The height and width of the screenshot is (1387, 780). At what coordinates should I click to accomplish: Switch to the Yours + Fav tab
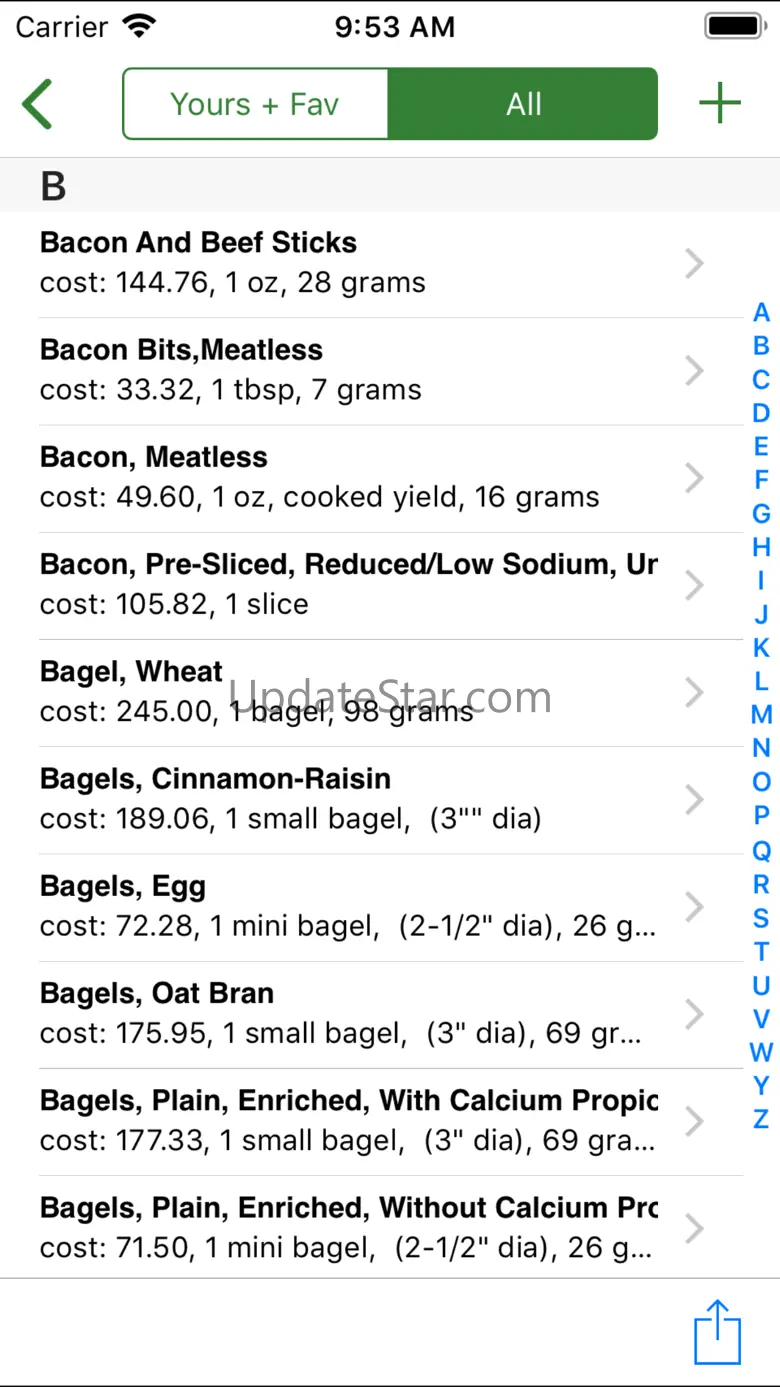pyautogui.click(x=255, y=104)
